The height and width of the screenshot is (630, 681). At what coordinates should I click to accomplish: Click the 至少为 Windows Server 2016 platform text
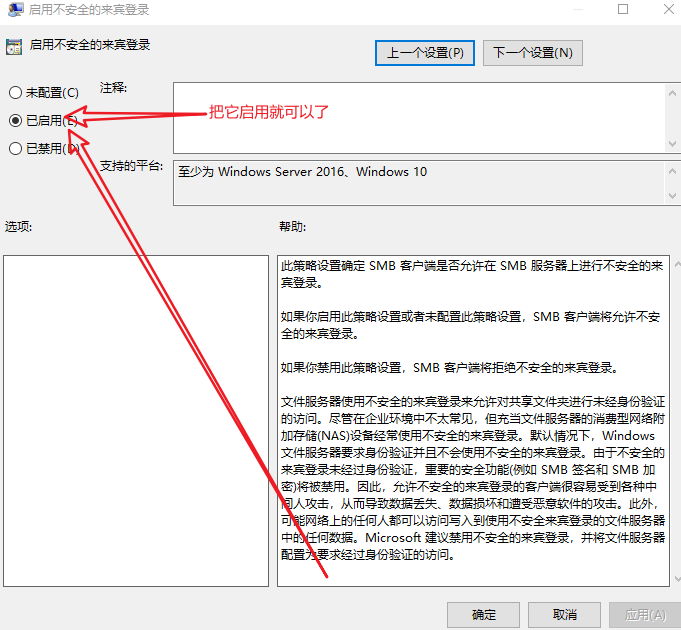click(302, 172)
